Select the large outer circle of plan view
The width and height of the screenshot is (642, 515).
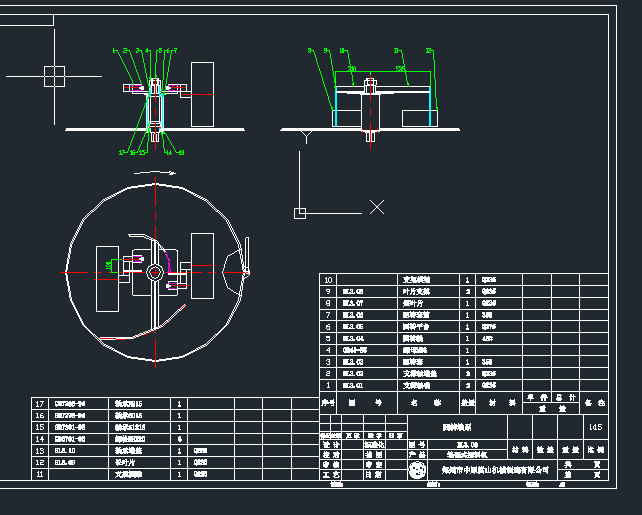(154, 272)
